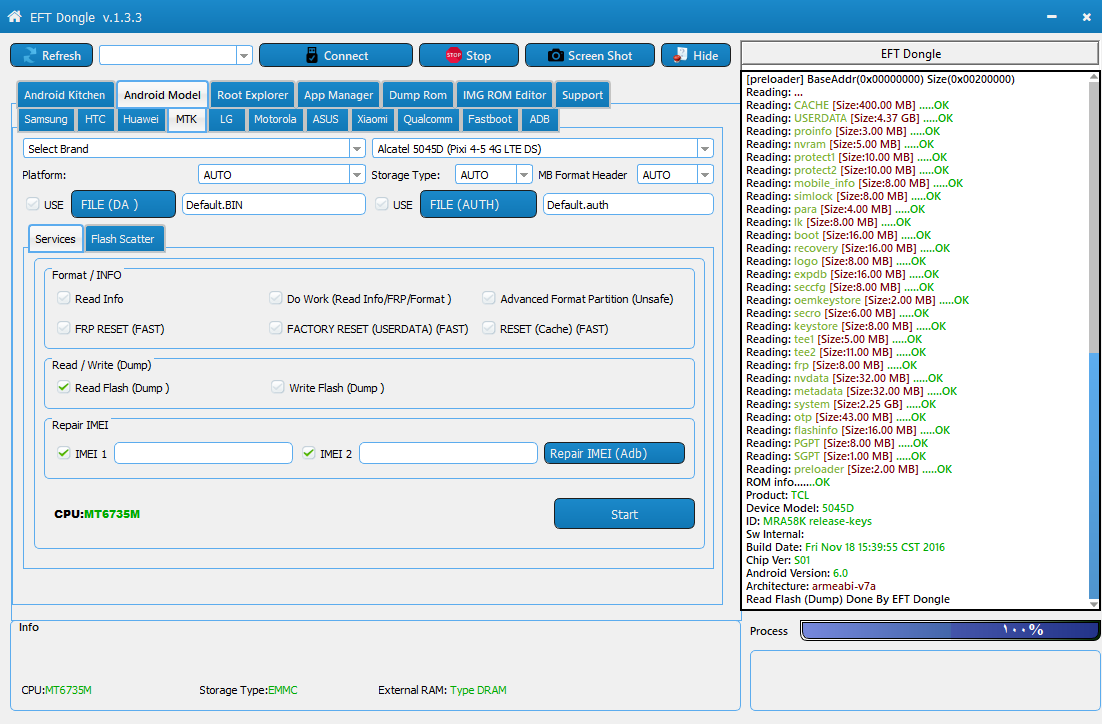This screenshot has width=1102, height=724.
Task: Click the red Stop sign icon
Action: [x=454, y=56]
